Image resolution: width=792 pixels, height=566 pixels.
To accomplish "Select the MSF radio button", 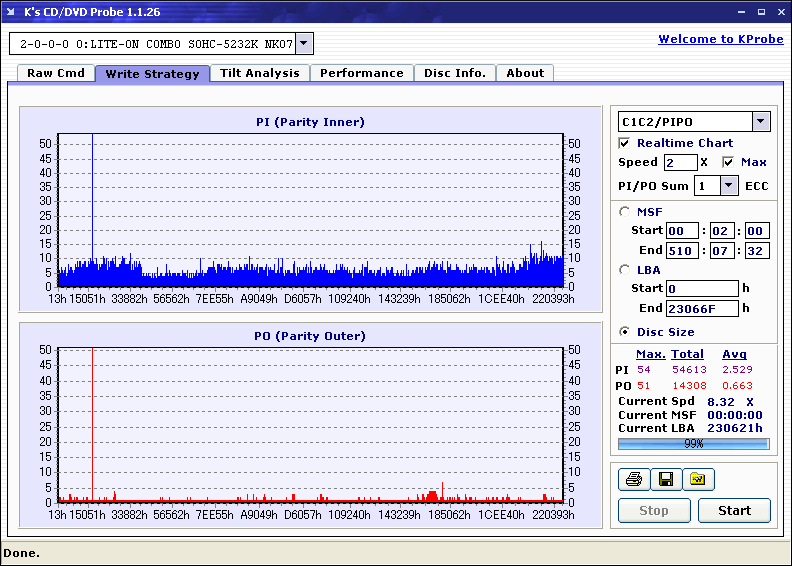I will [x=625, y=212].
